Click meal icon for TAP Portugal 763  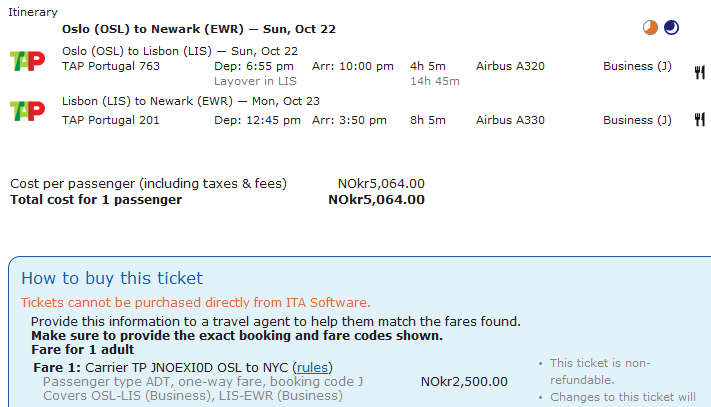700,71
